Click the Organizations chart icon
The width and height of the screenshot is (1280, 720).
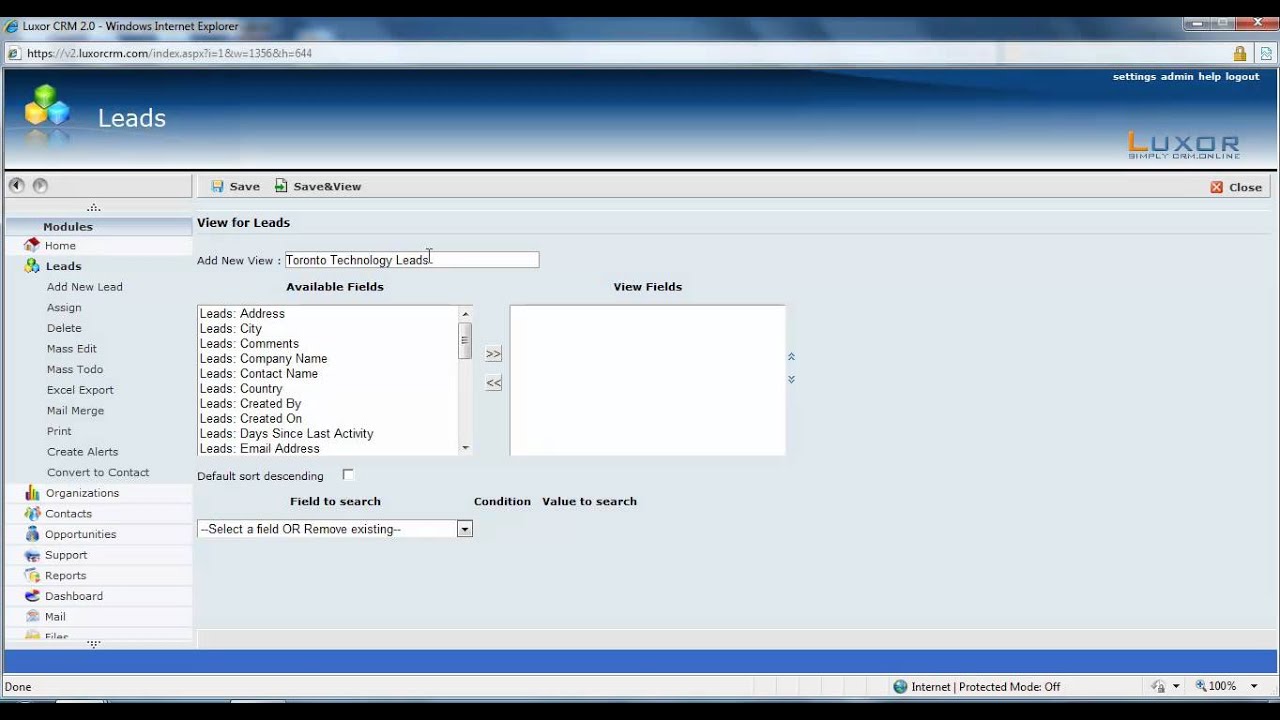coord(32,493)
